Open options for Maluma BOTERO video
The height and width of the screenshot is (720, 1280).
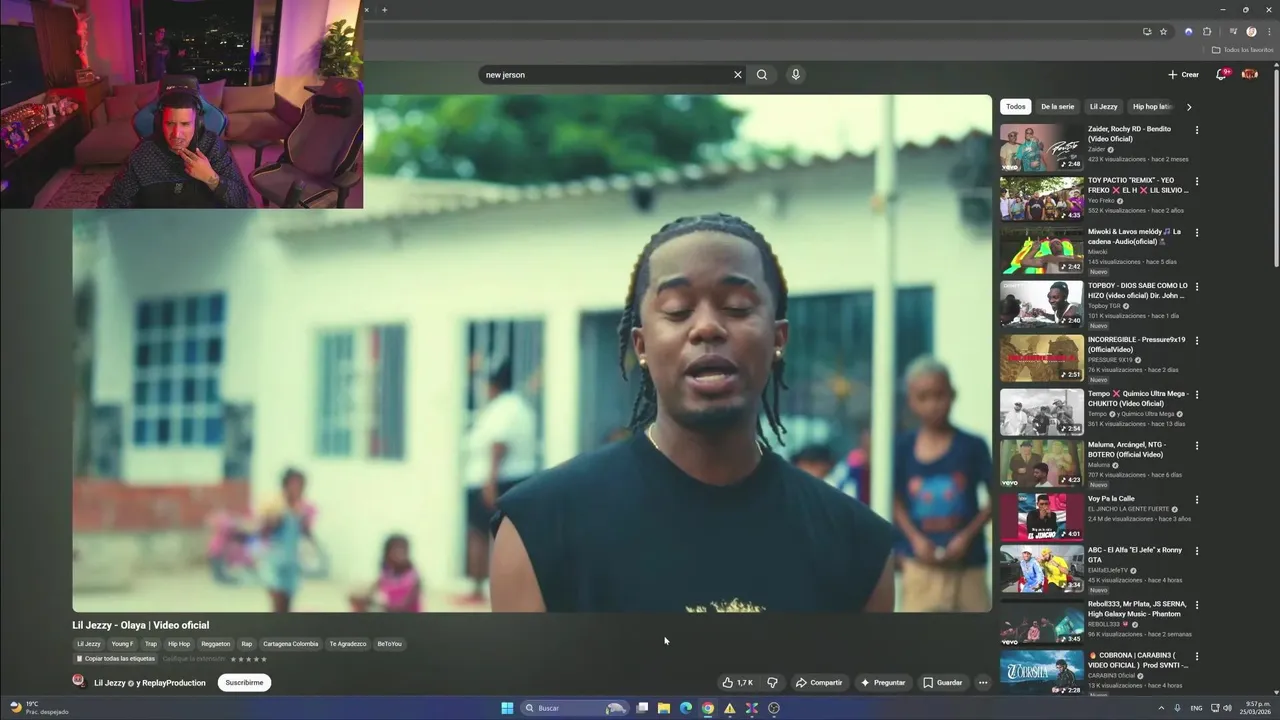[x=1197, y=446]
